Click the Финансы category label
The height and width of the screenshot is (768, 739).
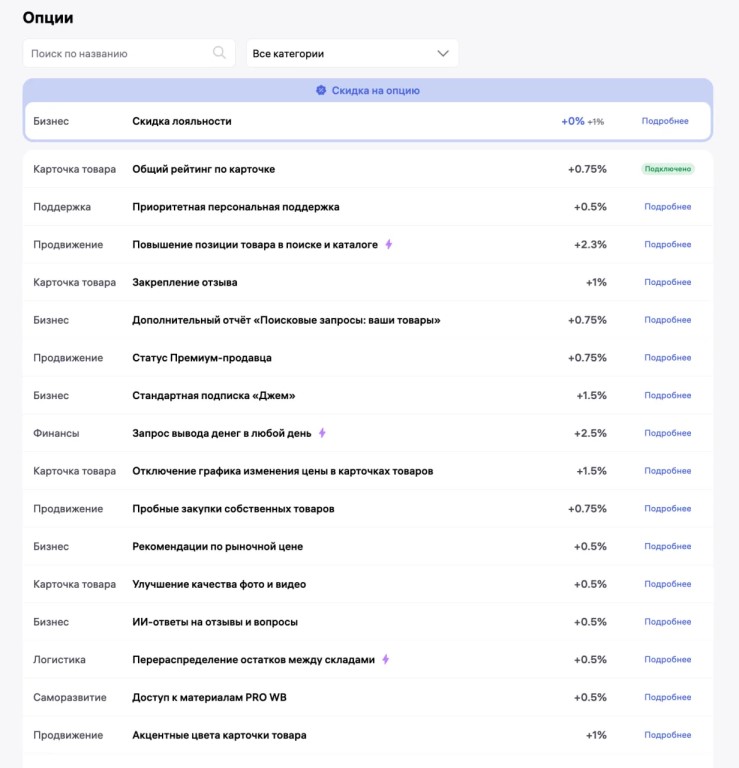click(x=56, y=433)
